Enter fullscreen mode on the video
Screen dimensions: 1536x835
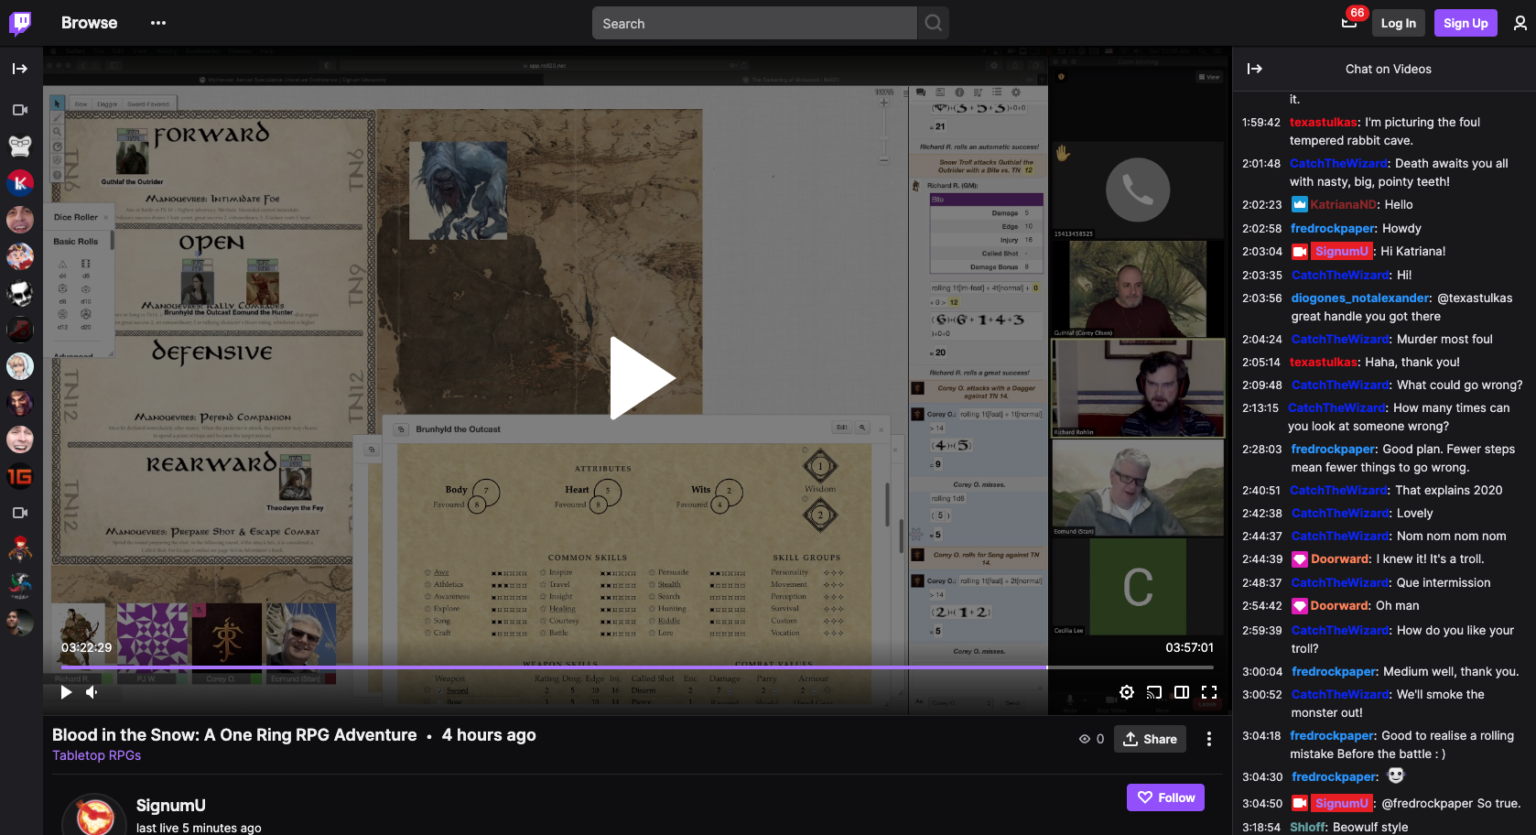[1209, 692]
